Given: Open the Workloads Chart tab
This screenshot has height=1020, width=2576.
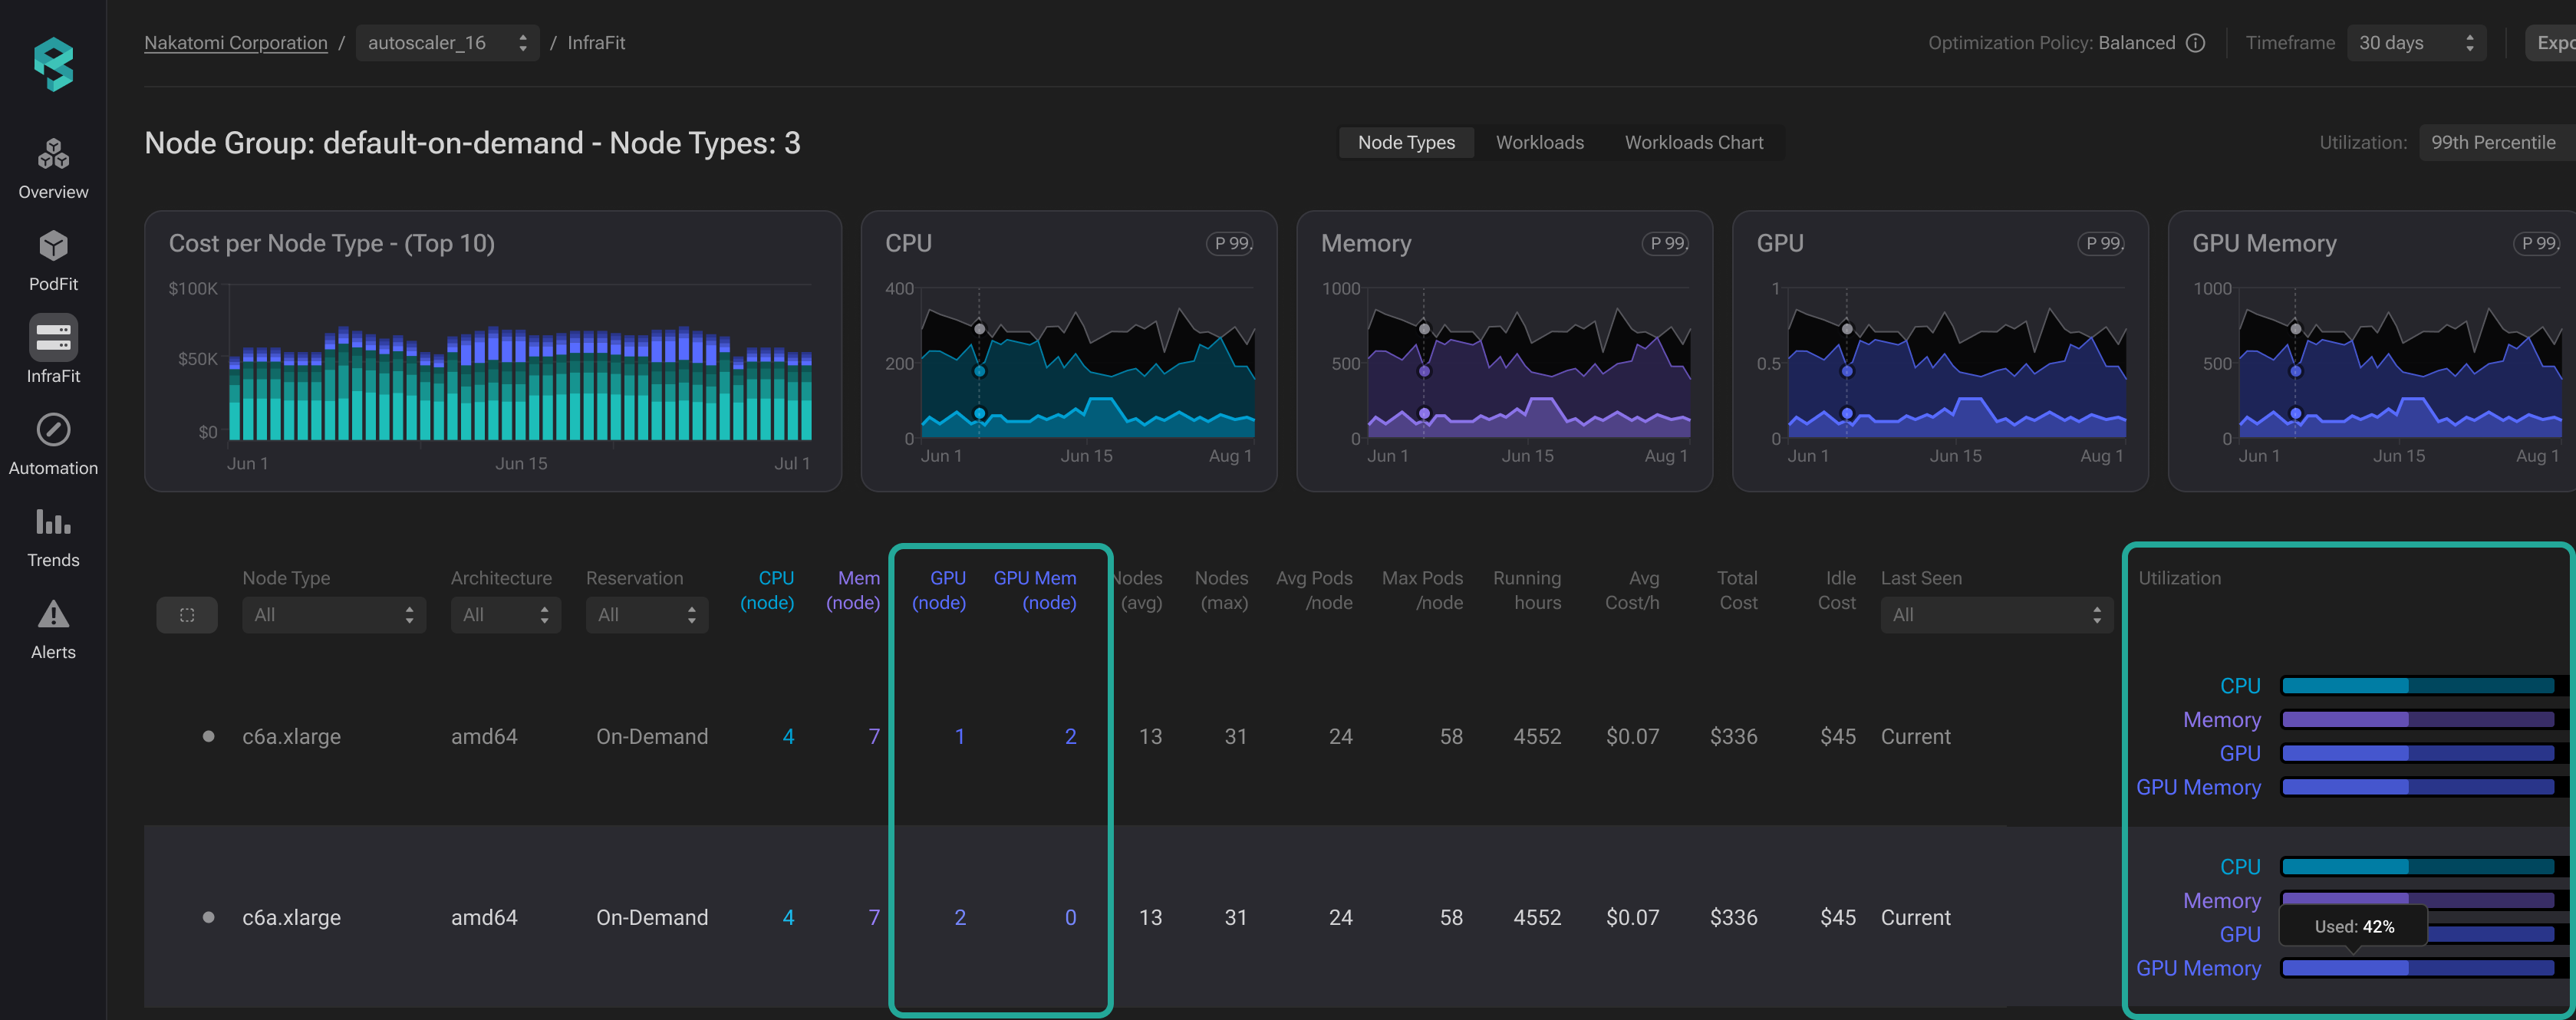Looking at the screenshot, I should (x=1694, y=143).
